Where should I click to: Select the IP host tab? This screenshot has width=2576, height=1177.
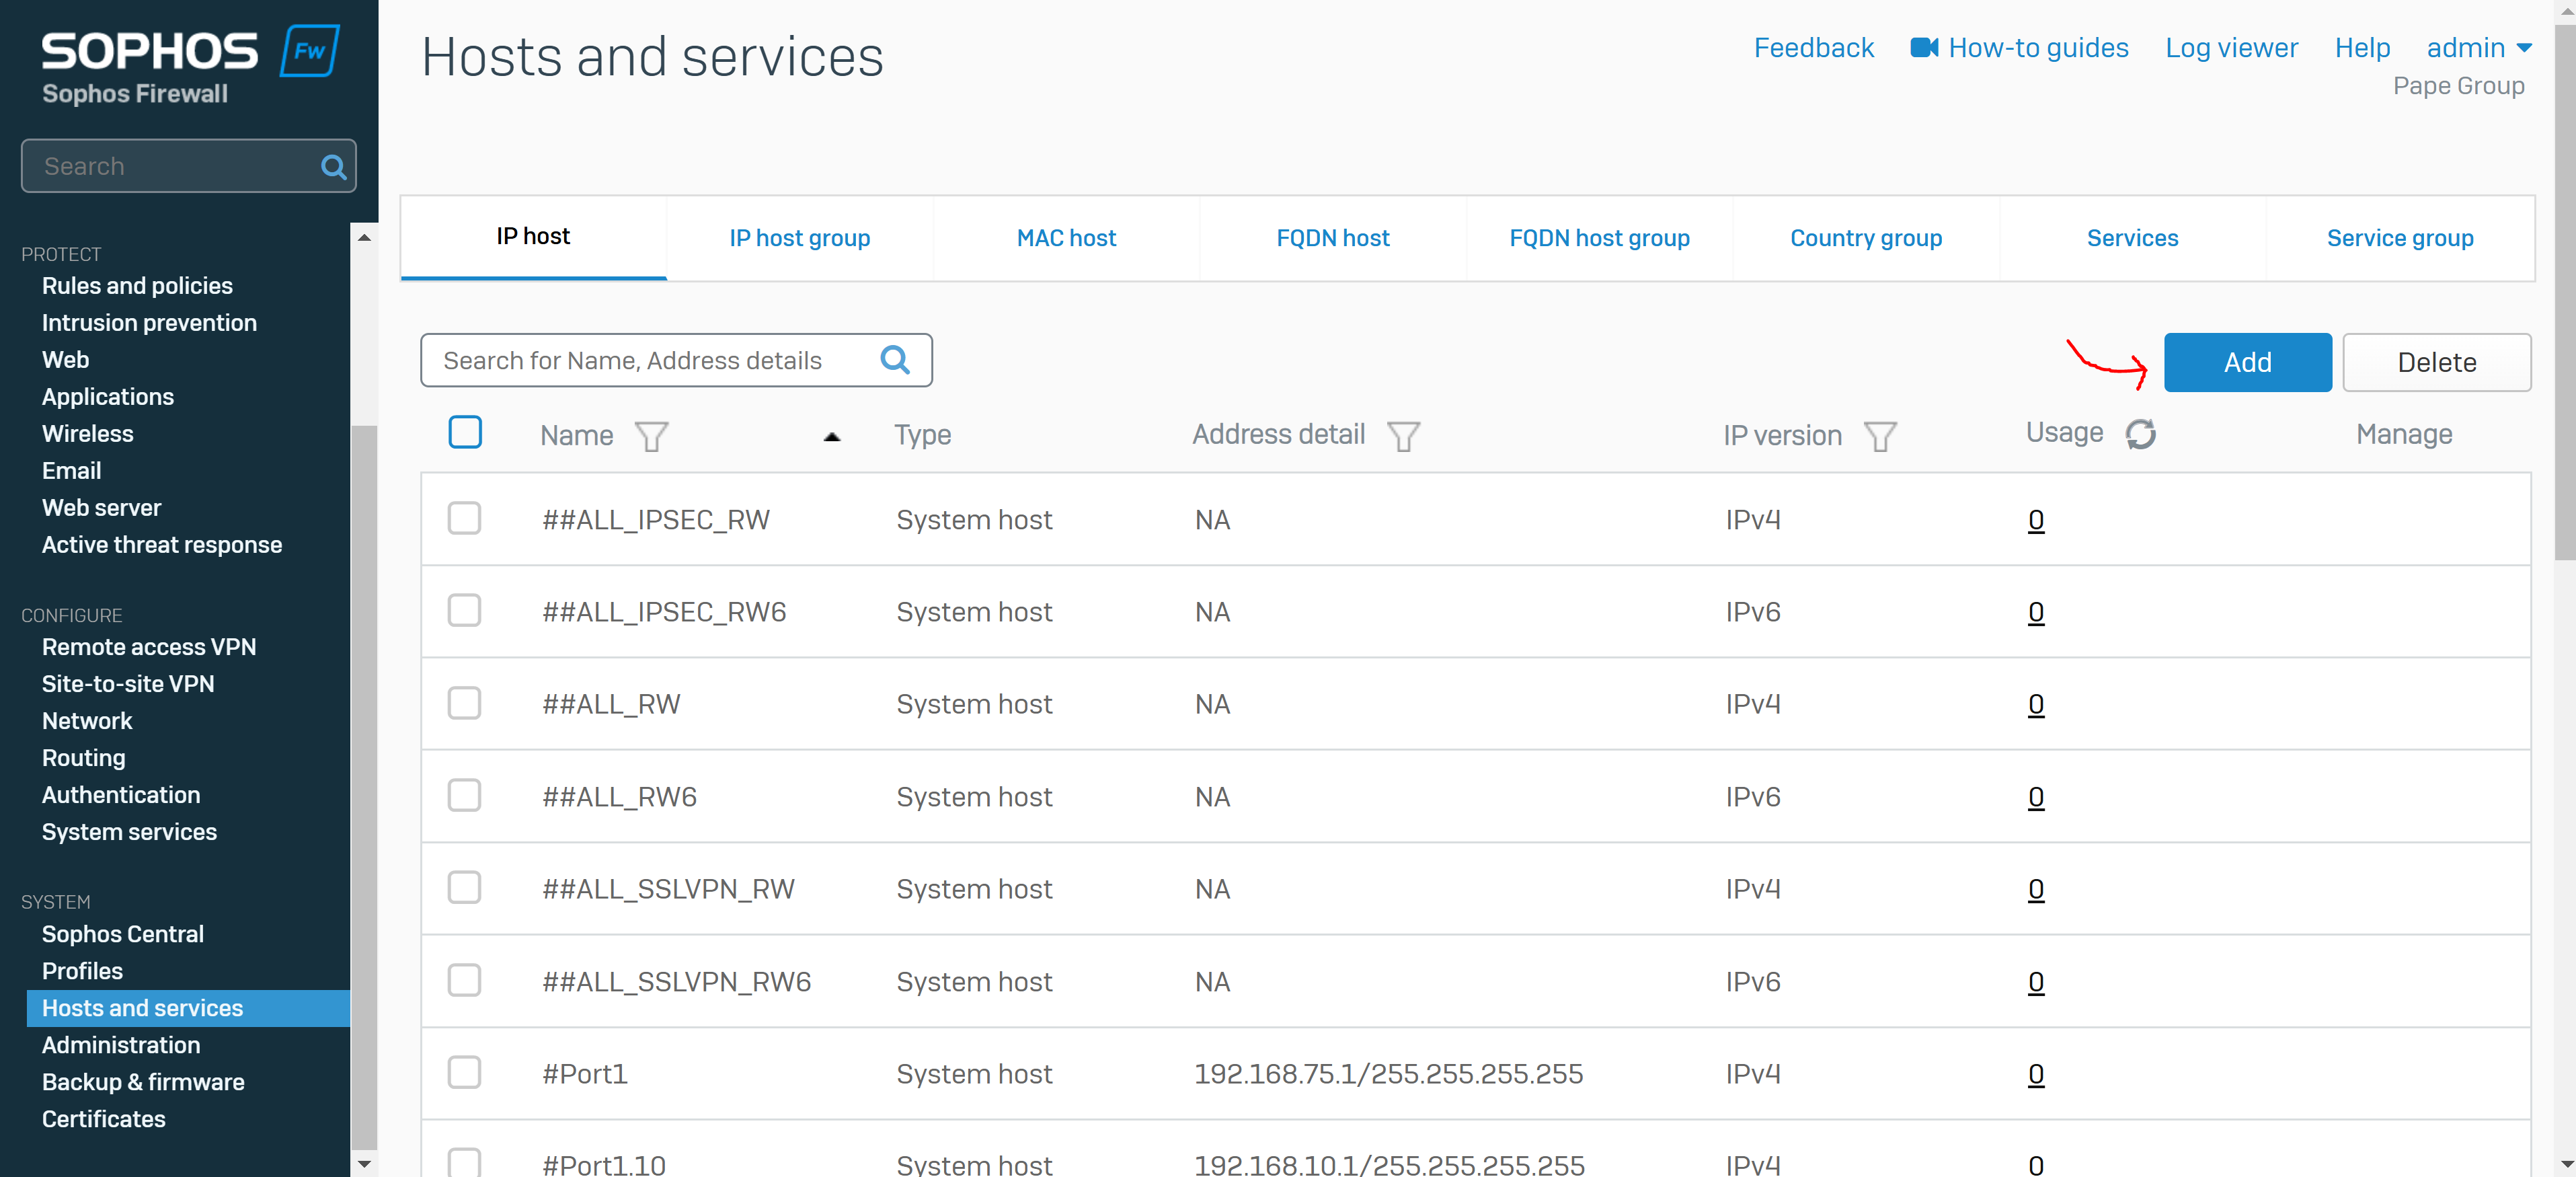coord(533,237)
